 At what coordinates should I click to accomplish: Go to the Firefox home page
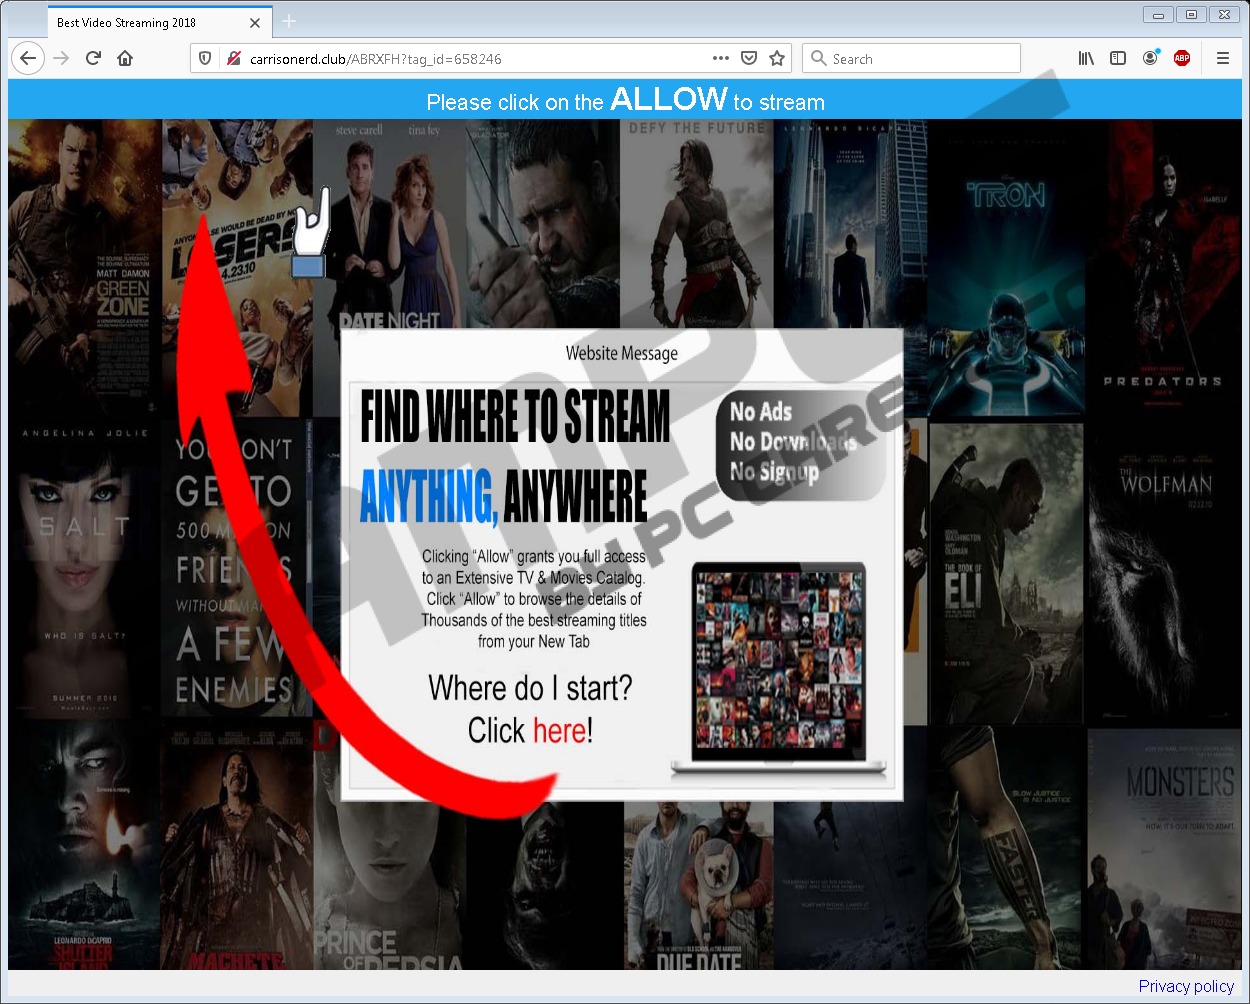point(125,58)
